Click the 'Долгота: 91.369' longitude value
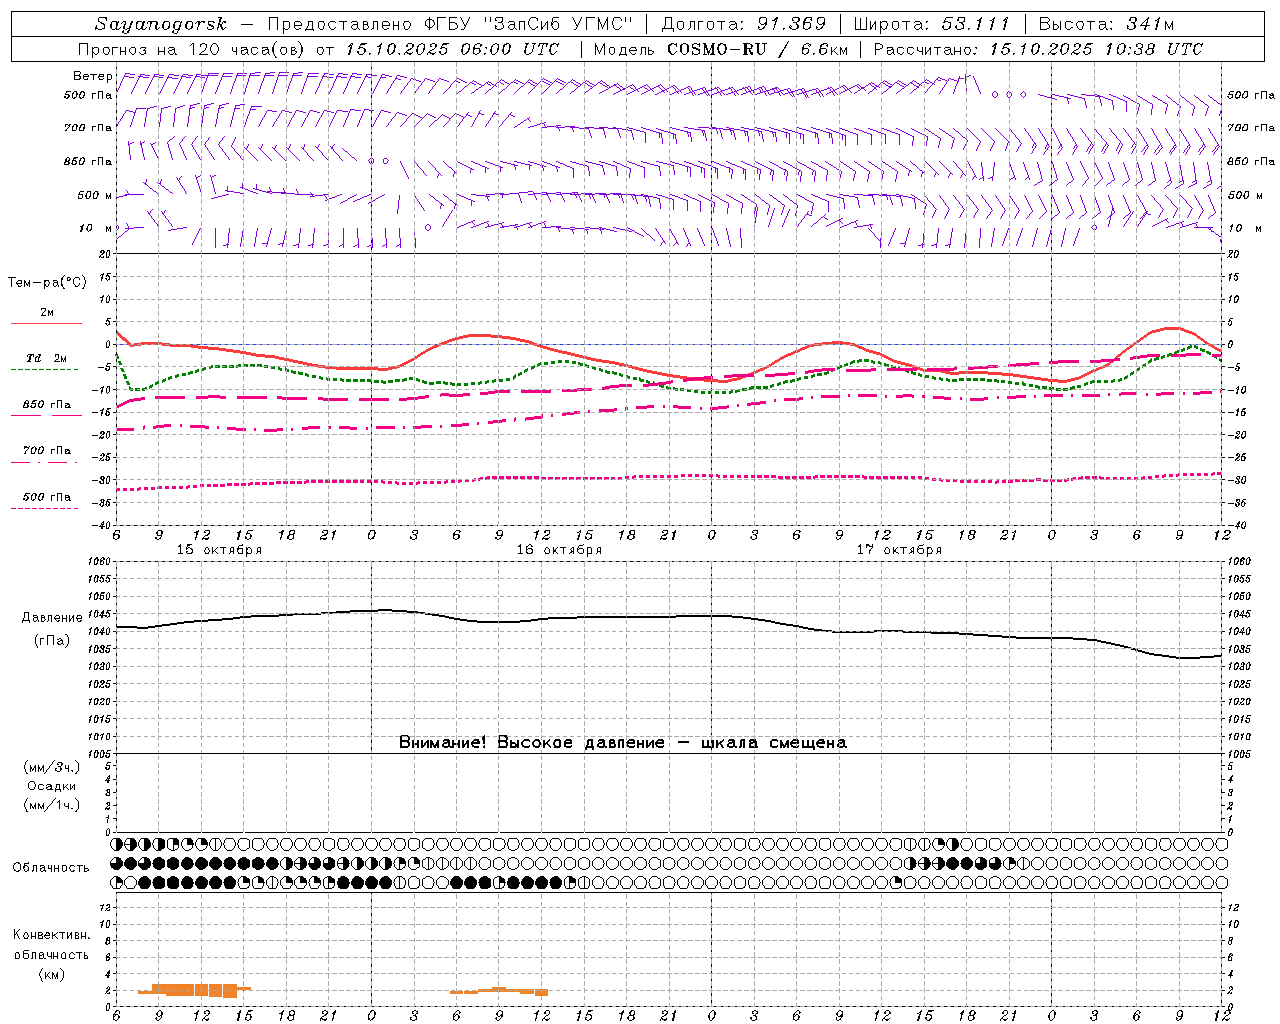The width and height of the screenshot is (1280, 1024). click(x=744, y=24)
